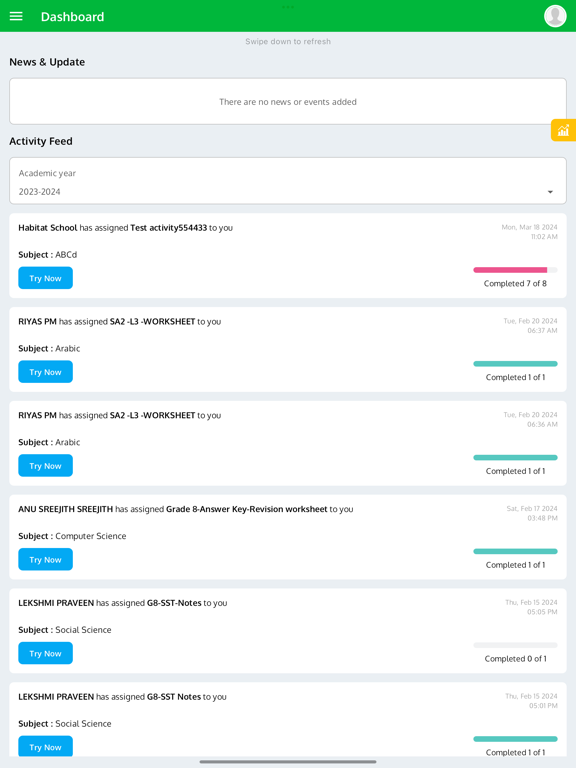The height and width of the screenshot is (768, 576).
Task: Click the pink progress bar for Test activity554433
Action: click(x=515, y=270)
